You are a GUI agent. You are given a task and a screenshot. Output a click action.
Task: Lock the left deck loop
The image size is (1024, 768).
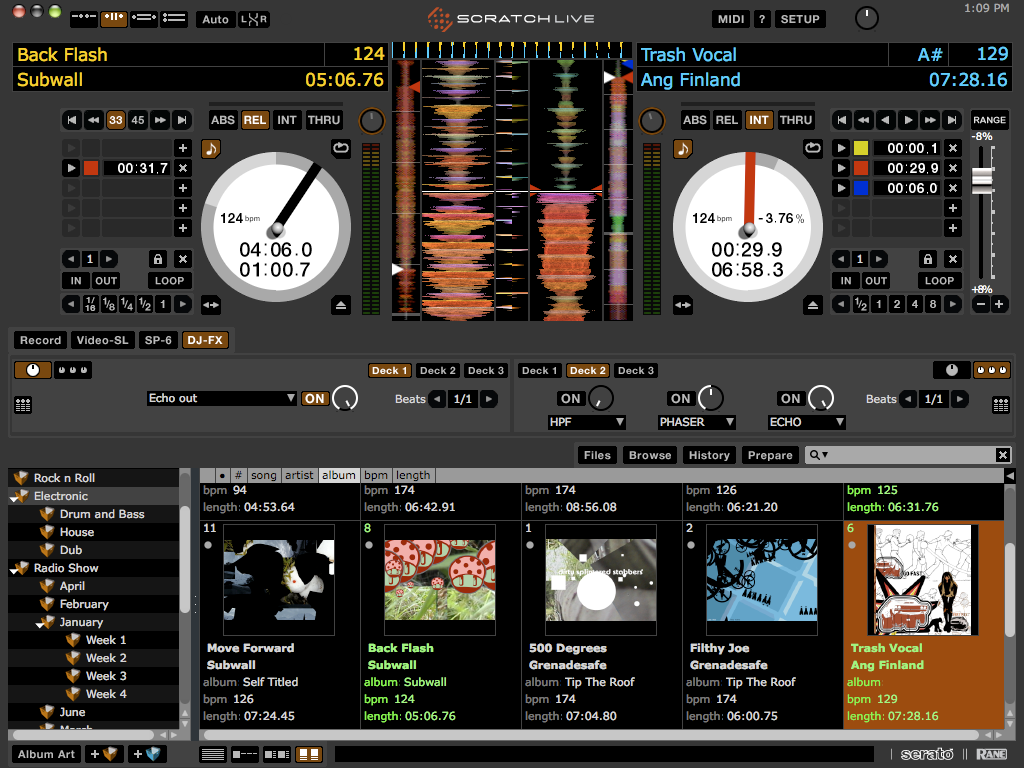click(157, 259)
